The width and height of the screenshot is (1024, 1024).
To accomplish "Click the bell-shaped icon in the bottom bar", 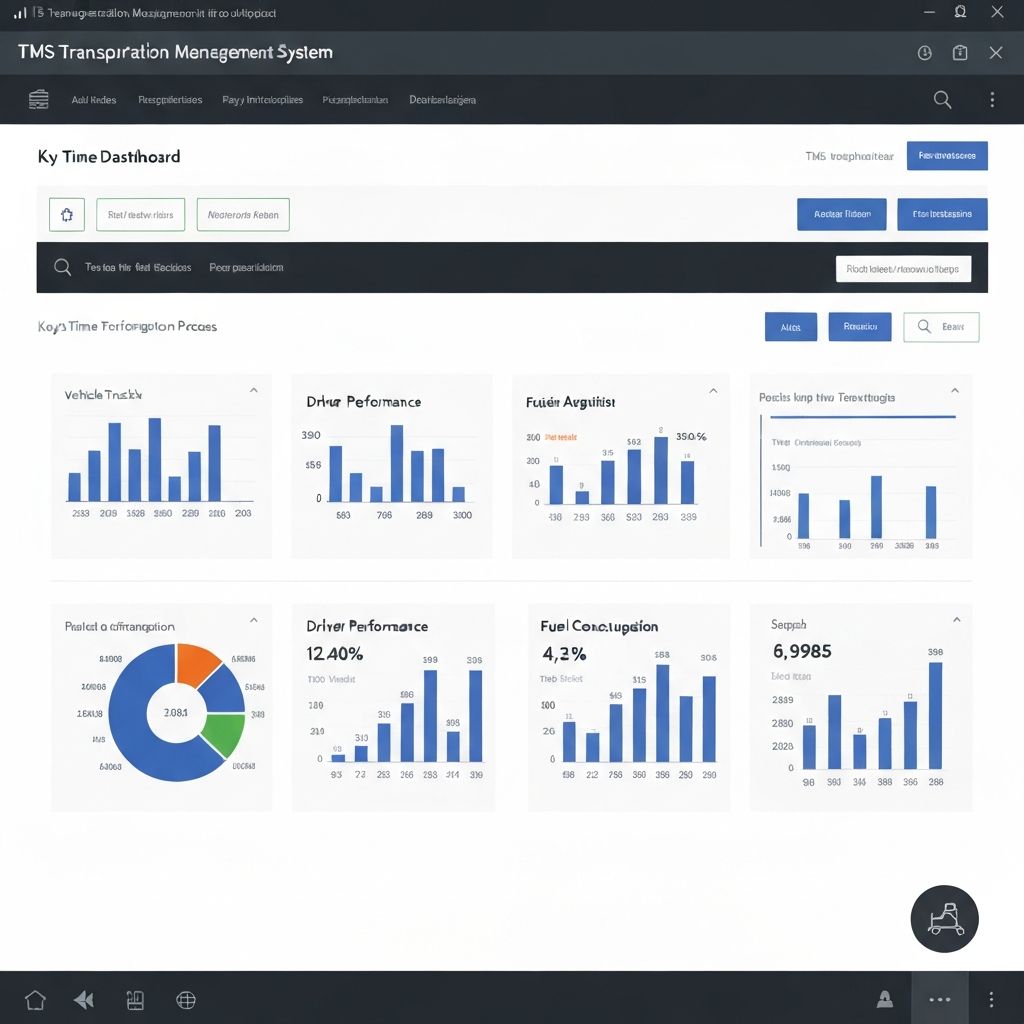I will coord(885,998).
